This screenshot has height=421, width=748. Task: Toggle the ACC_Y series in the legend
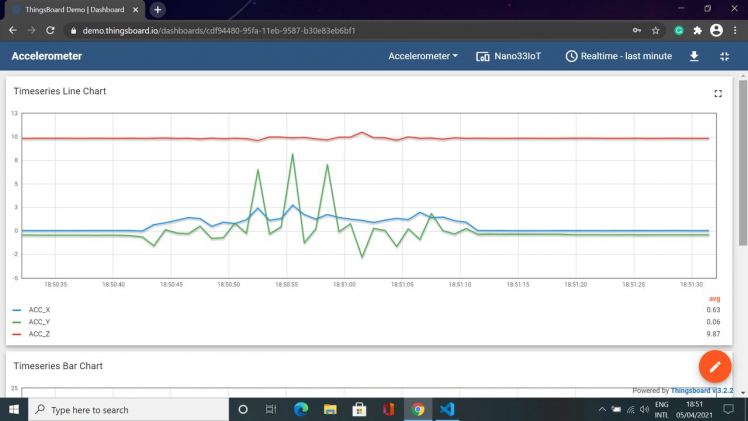[x=39, y=322]
